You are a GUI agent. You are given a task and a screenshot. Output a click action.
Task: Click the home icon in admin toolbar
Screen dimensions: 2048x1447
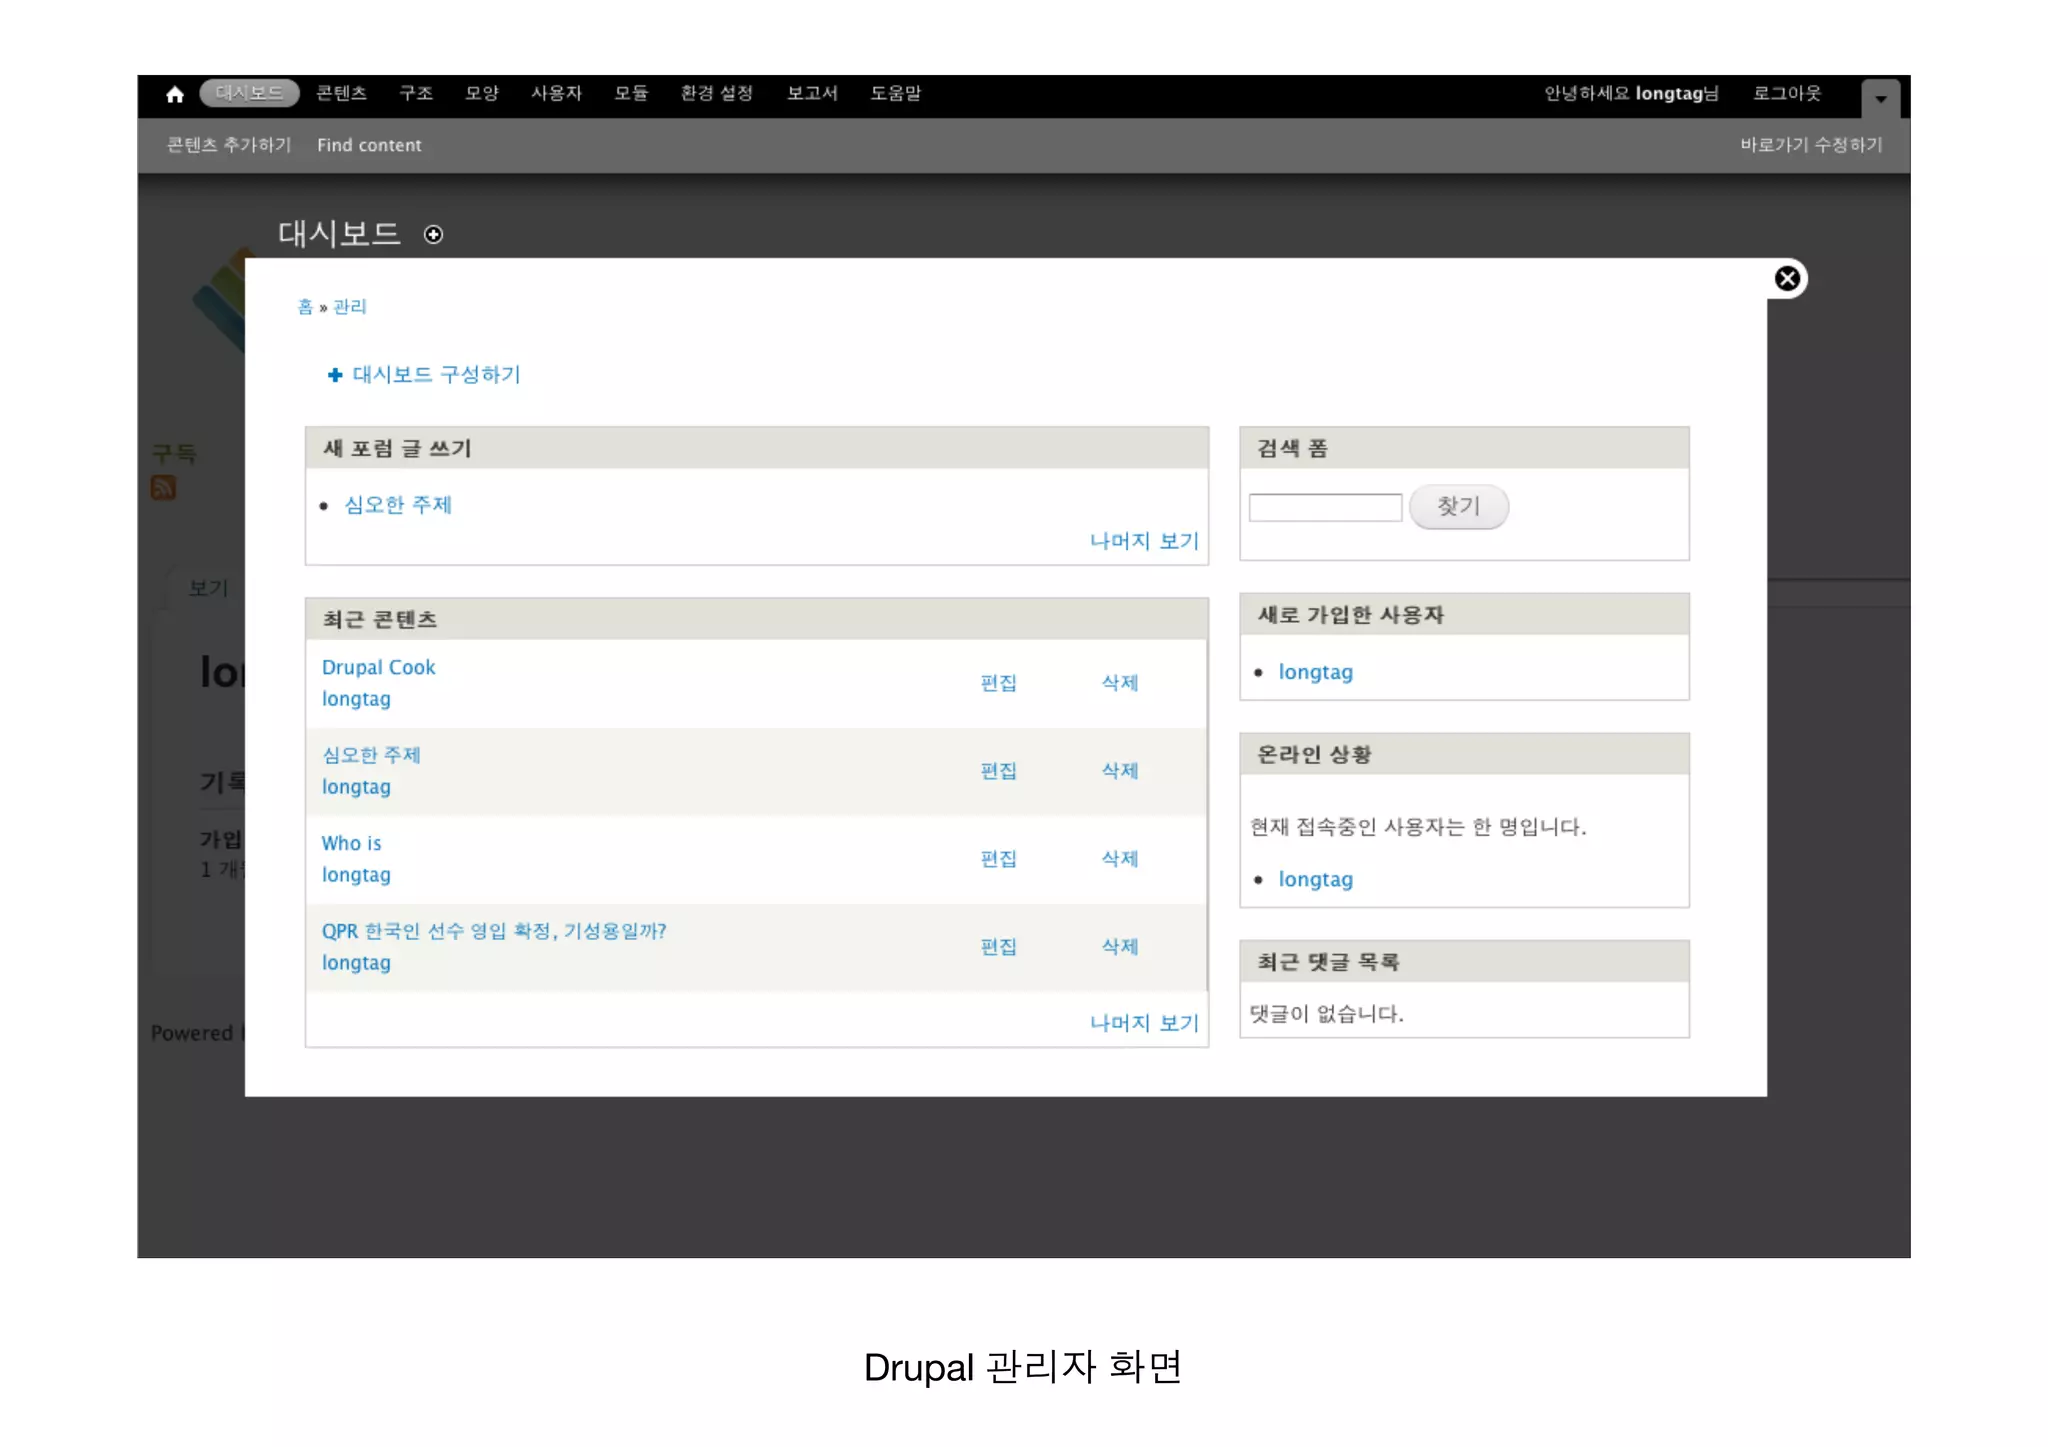[x=175, y=94]
